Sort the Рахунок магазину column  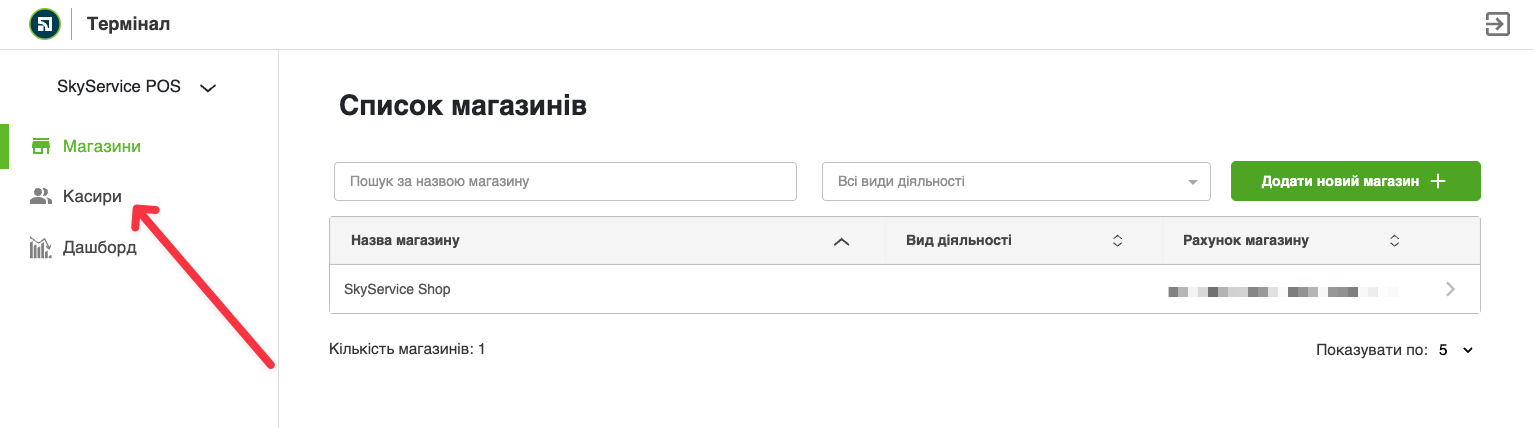click(x=1394, y=241)
